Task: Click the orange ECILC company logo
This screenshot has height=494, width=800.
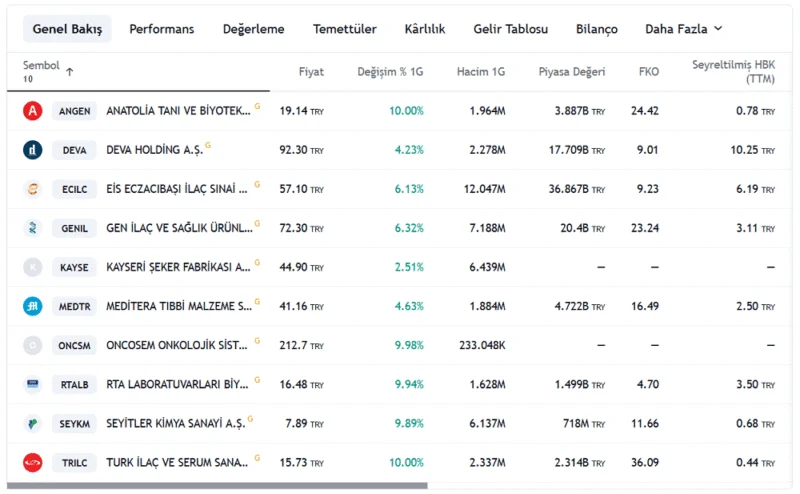Action: pyautogui.click(x=33, y=189)
